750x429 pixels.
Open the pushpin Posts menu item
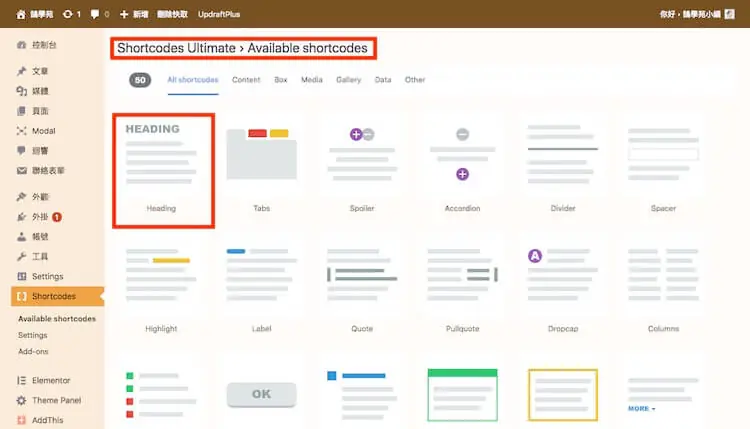(x=33, y=71)
